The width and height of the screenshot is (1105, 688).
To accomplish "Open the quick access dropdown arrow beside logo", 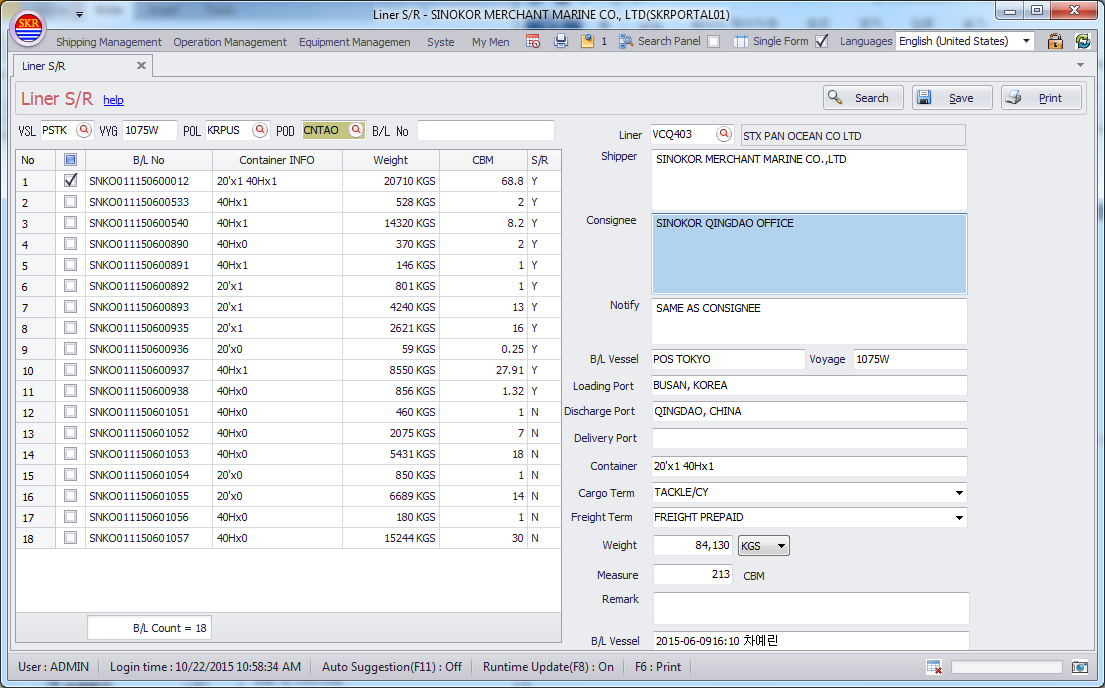I will click(79, 14).
